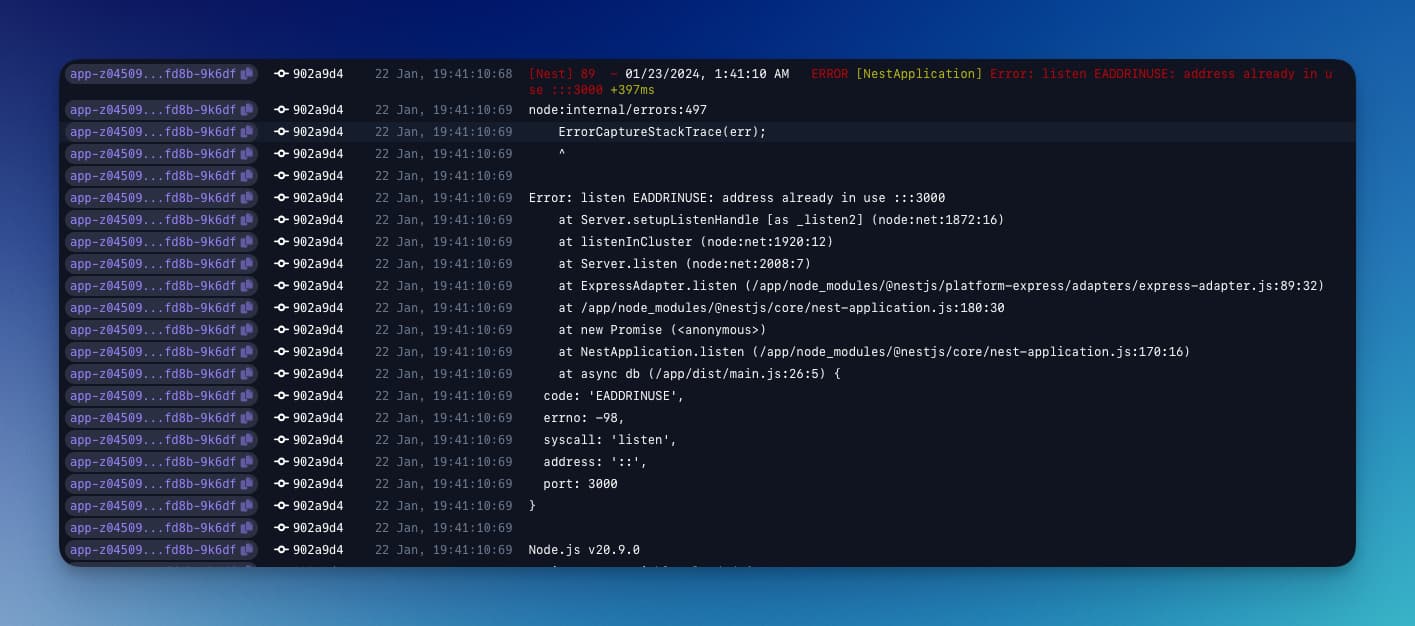
Task: Open commit 902a9d4 on listenInCluster row
Action: [x=309, y=242]
